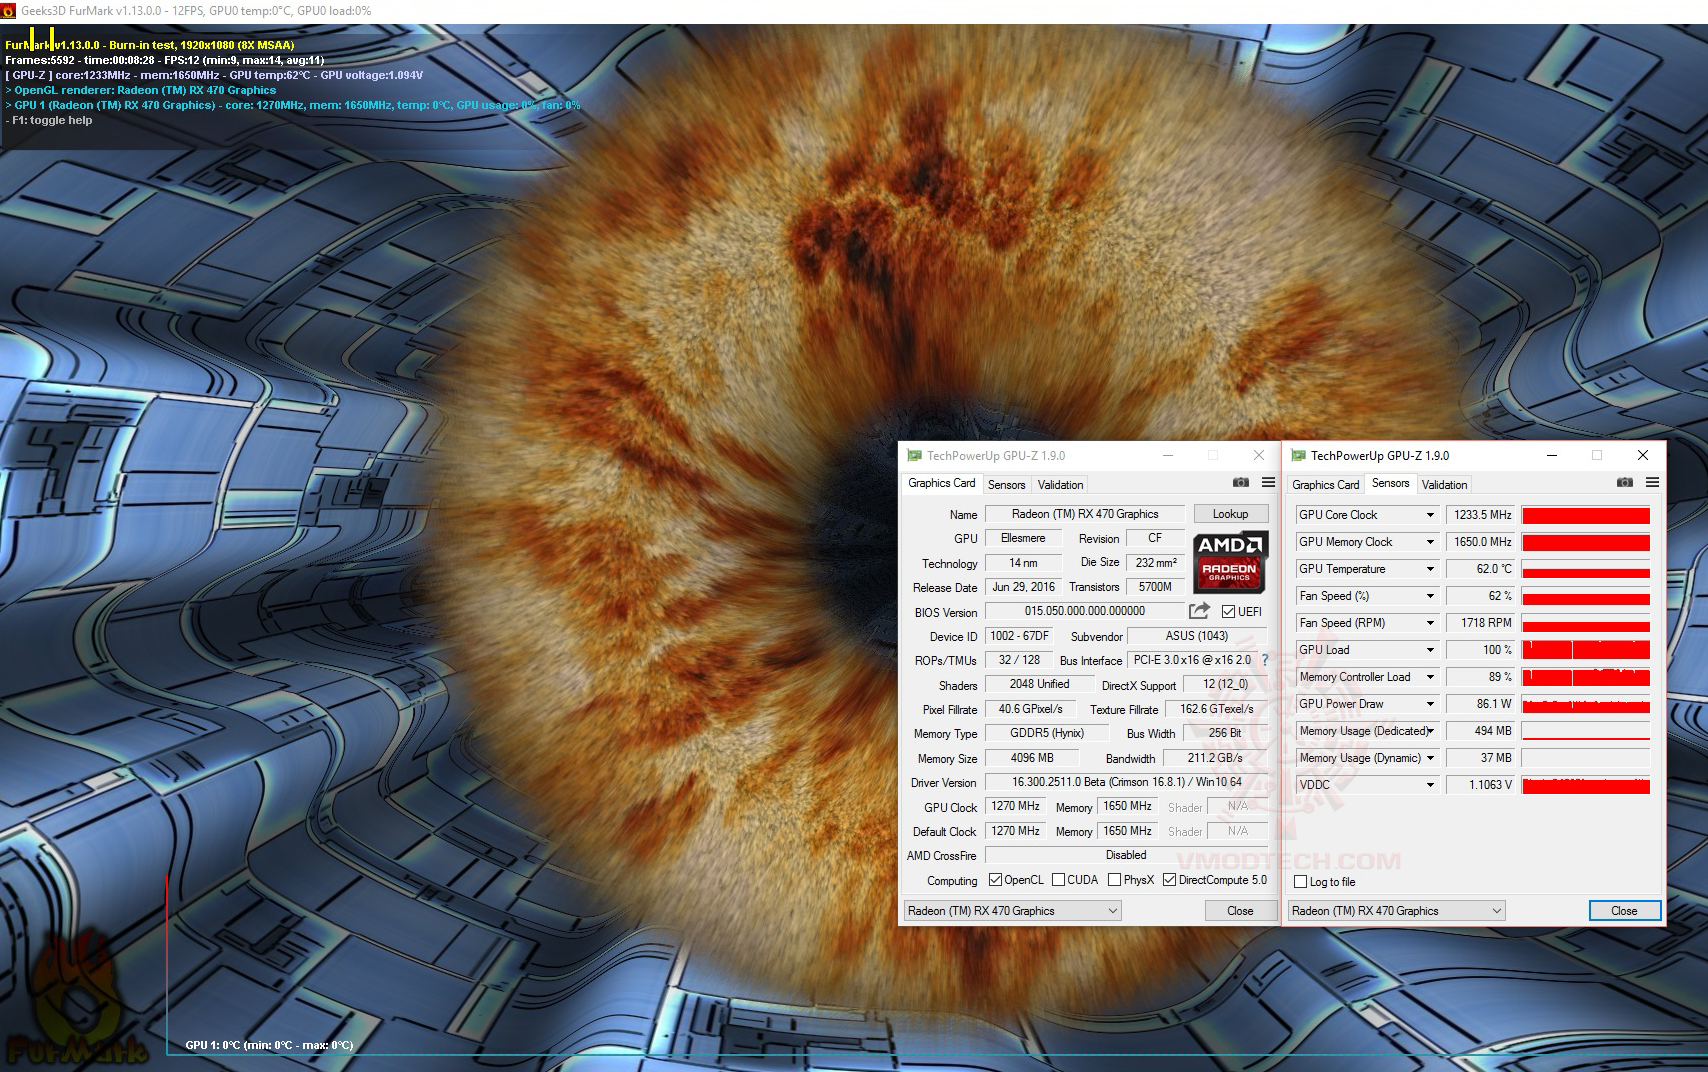Click the BIOS Version field '015.050.000.000.000000'
Screen dimensions: 1708x1072
pos(1085,611)
